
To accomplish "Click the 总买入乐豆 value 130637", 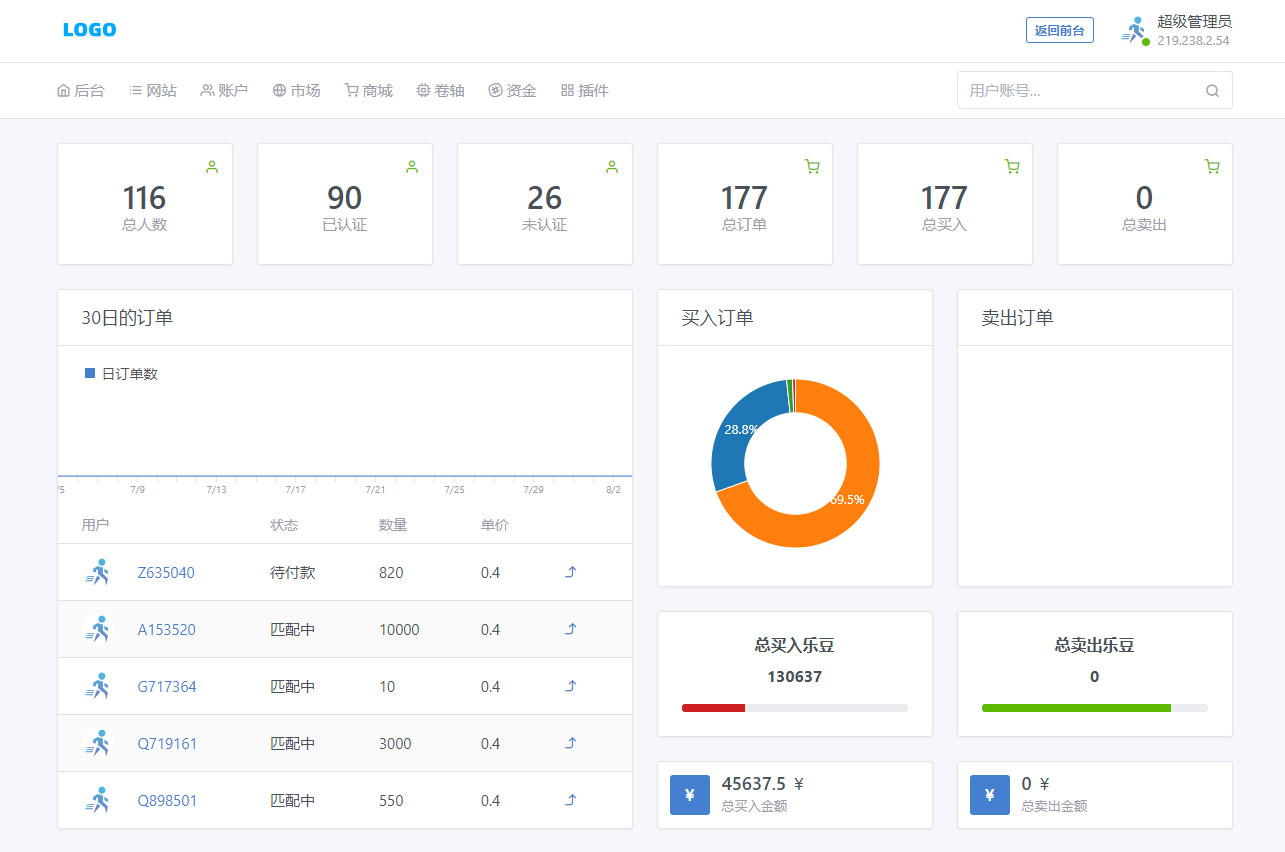I will point(795,677).
